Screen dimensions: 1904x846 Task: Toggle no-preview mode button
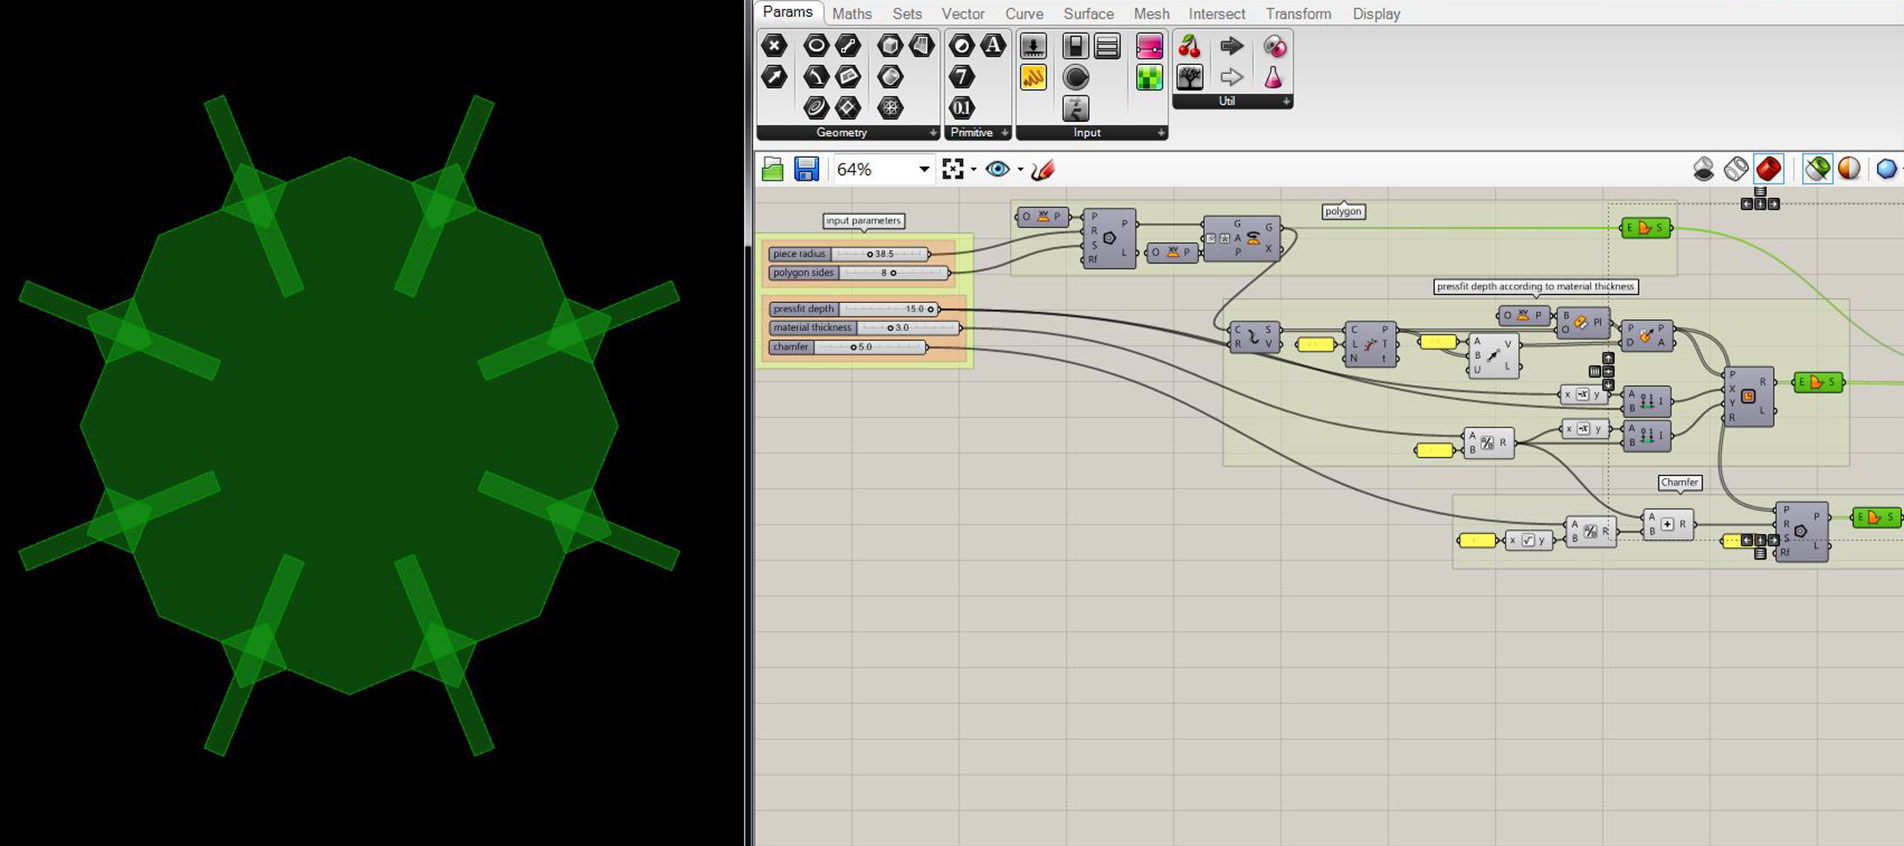coord(1704,169)
